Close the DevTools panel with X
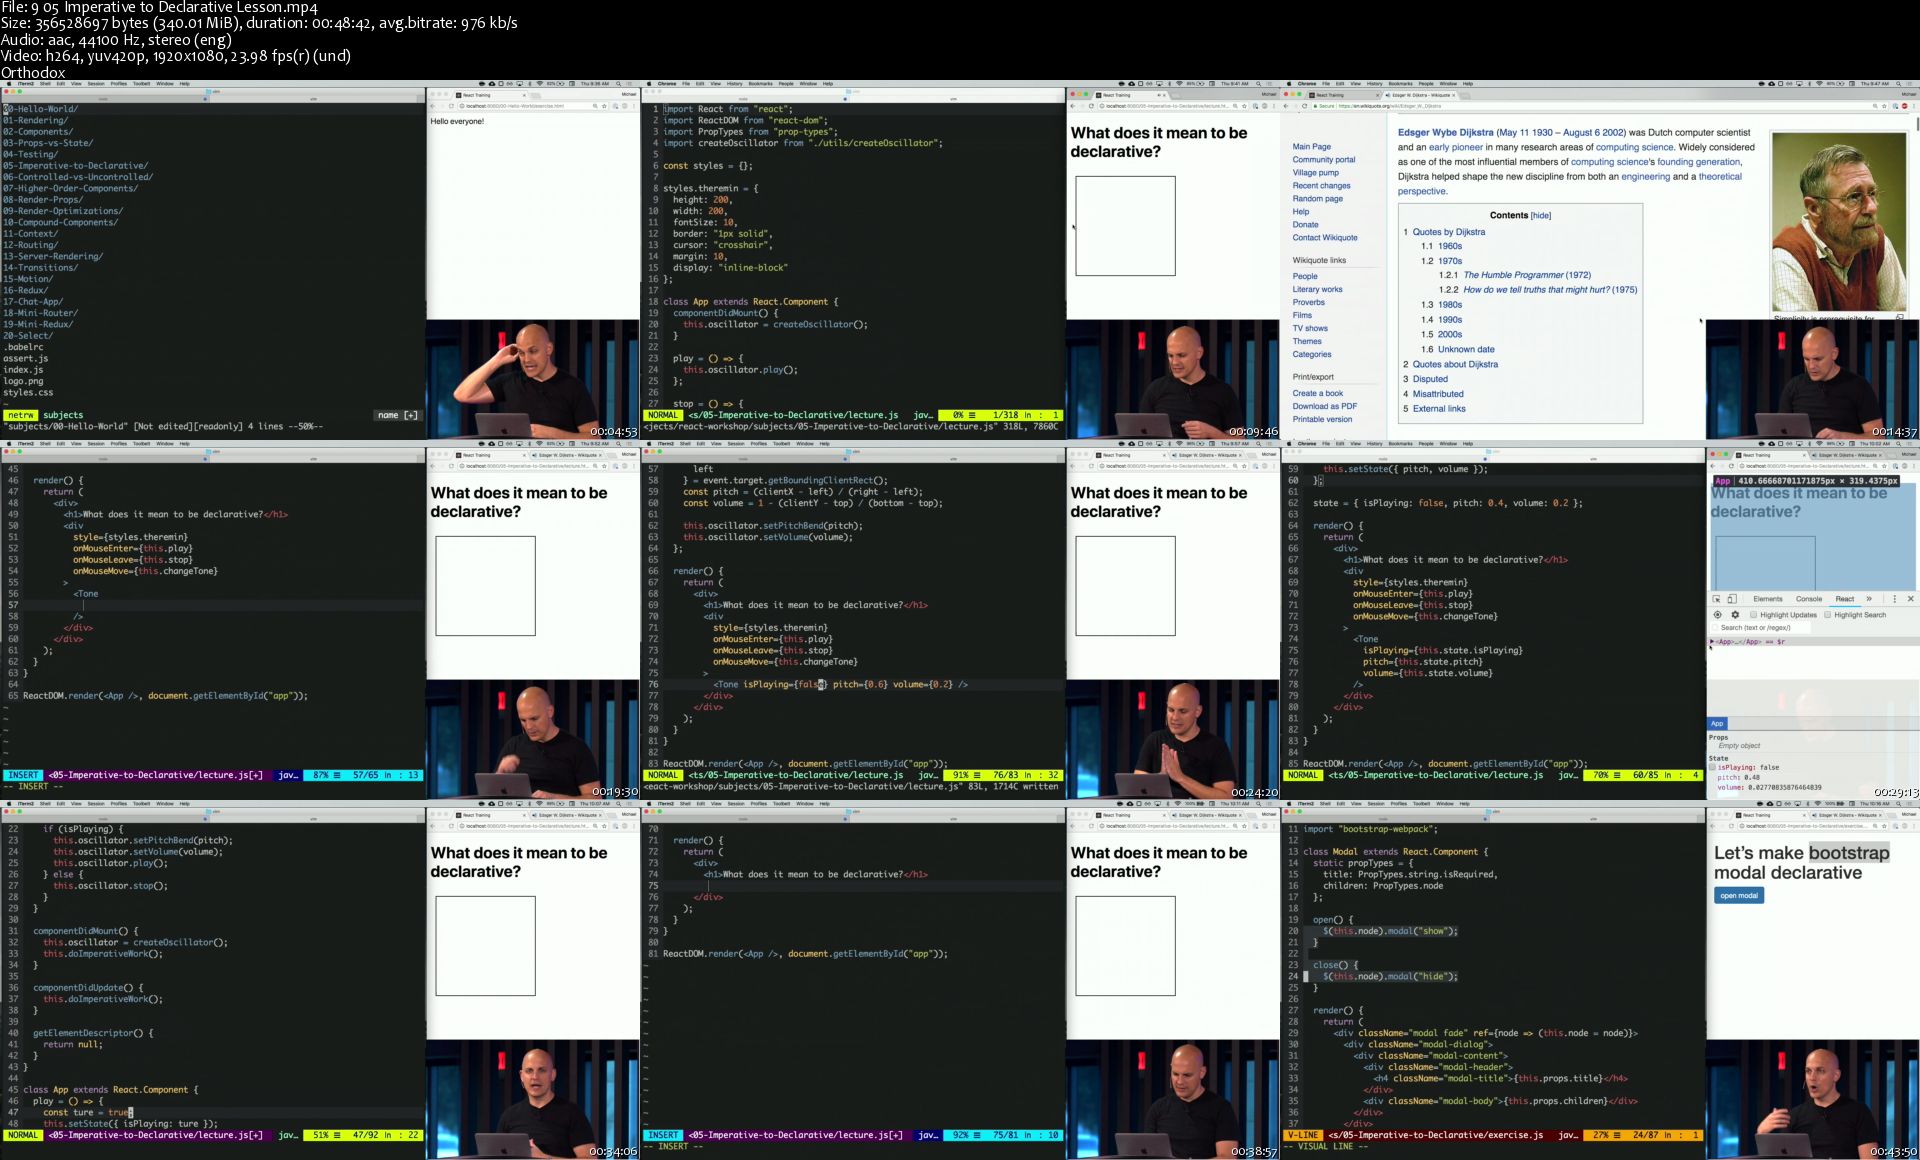 tap(1910, 599)
